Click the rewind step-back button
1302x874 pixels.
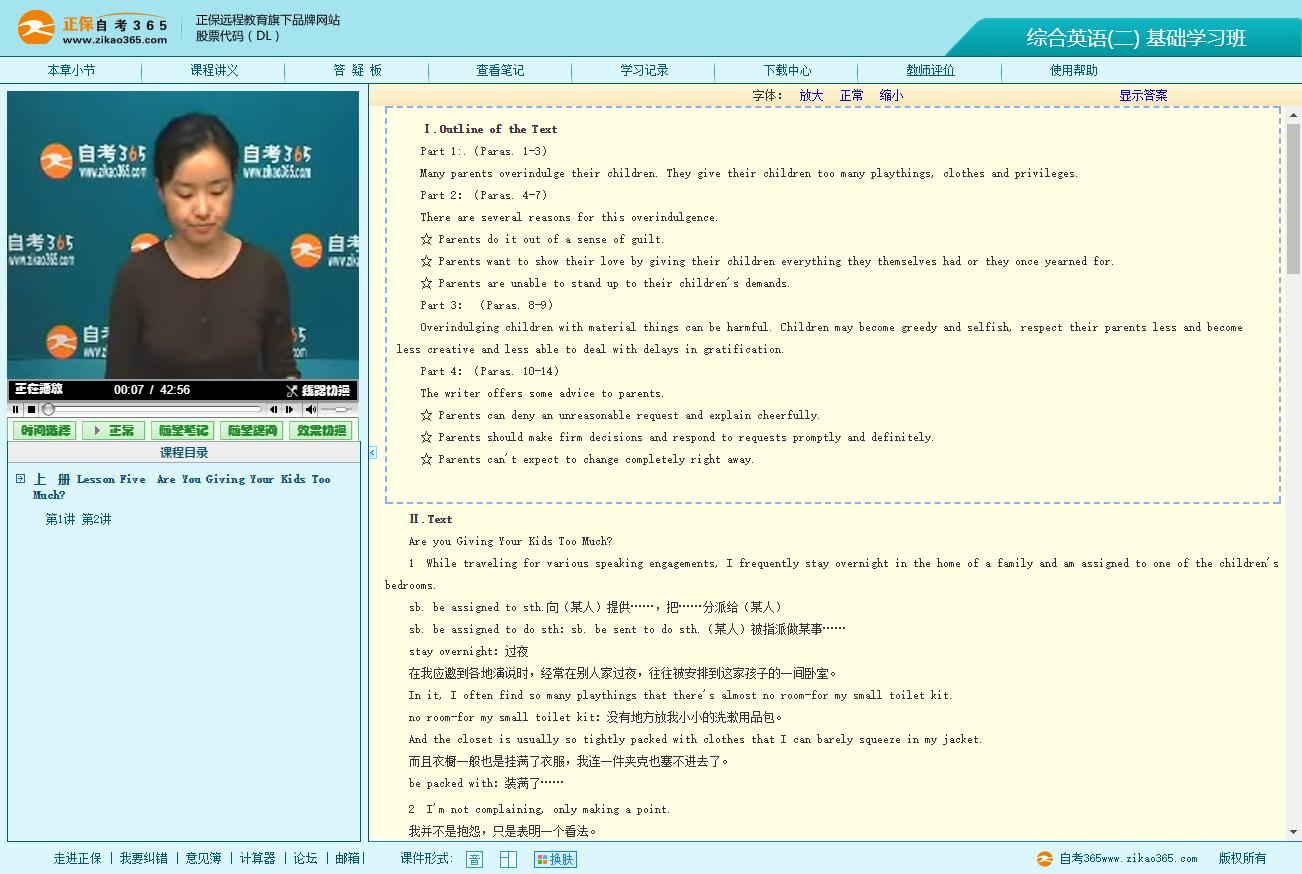tap(273, 409)
